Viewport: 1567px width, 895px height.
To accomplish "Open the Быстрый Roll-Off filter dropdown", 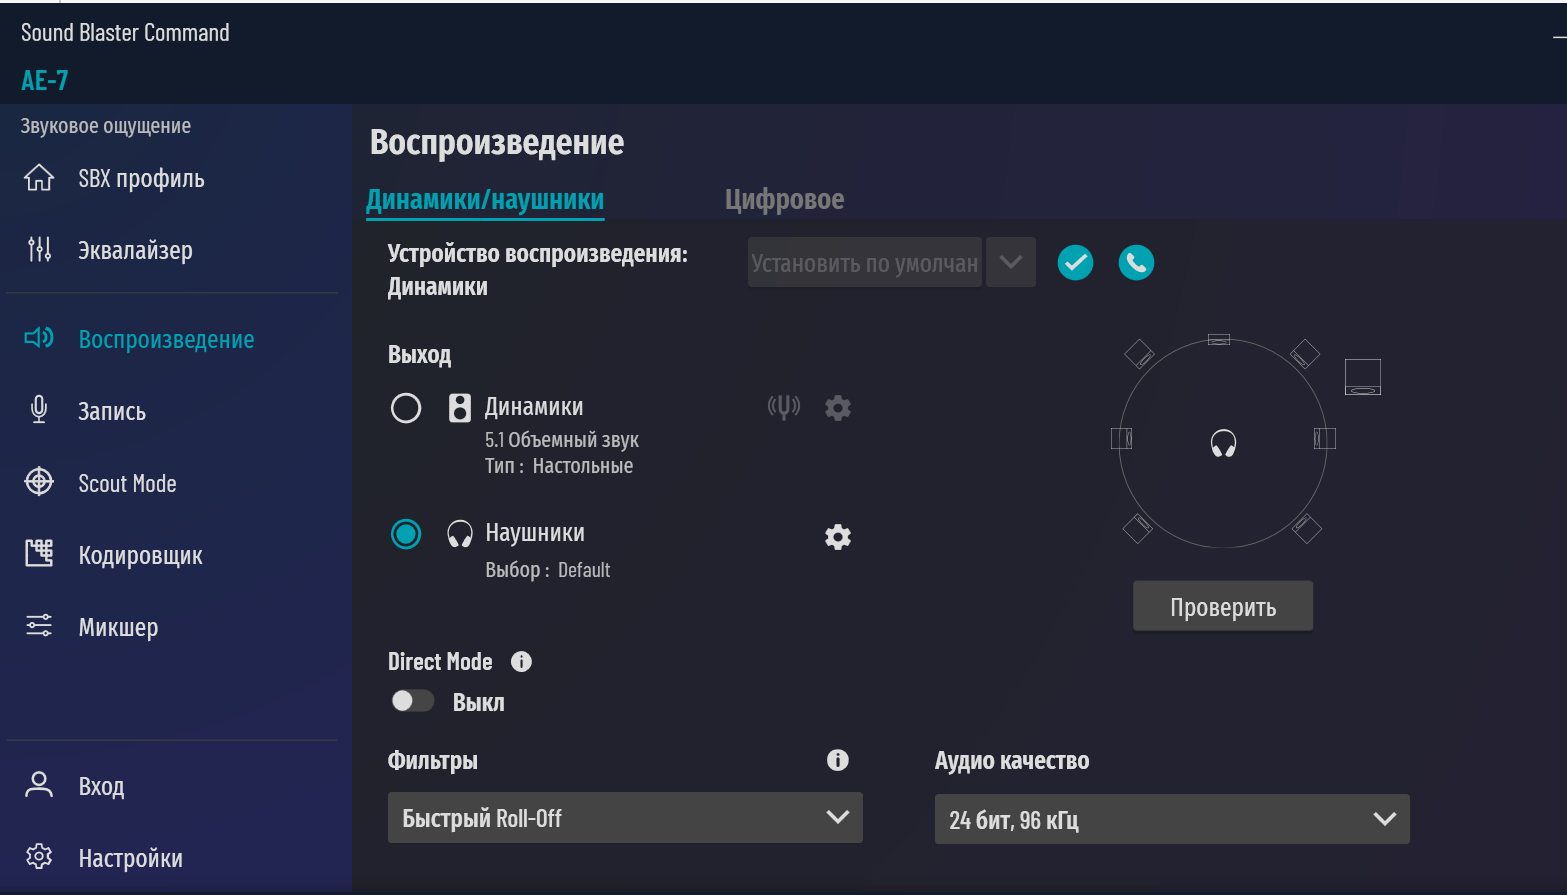I will [625, 818].
